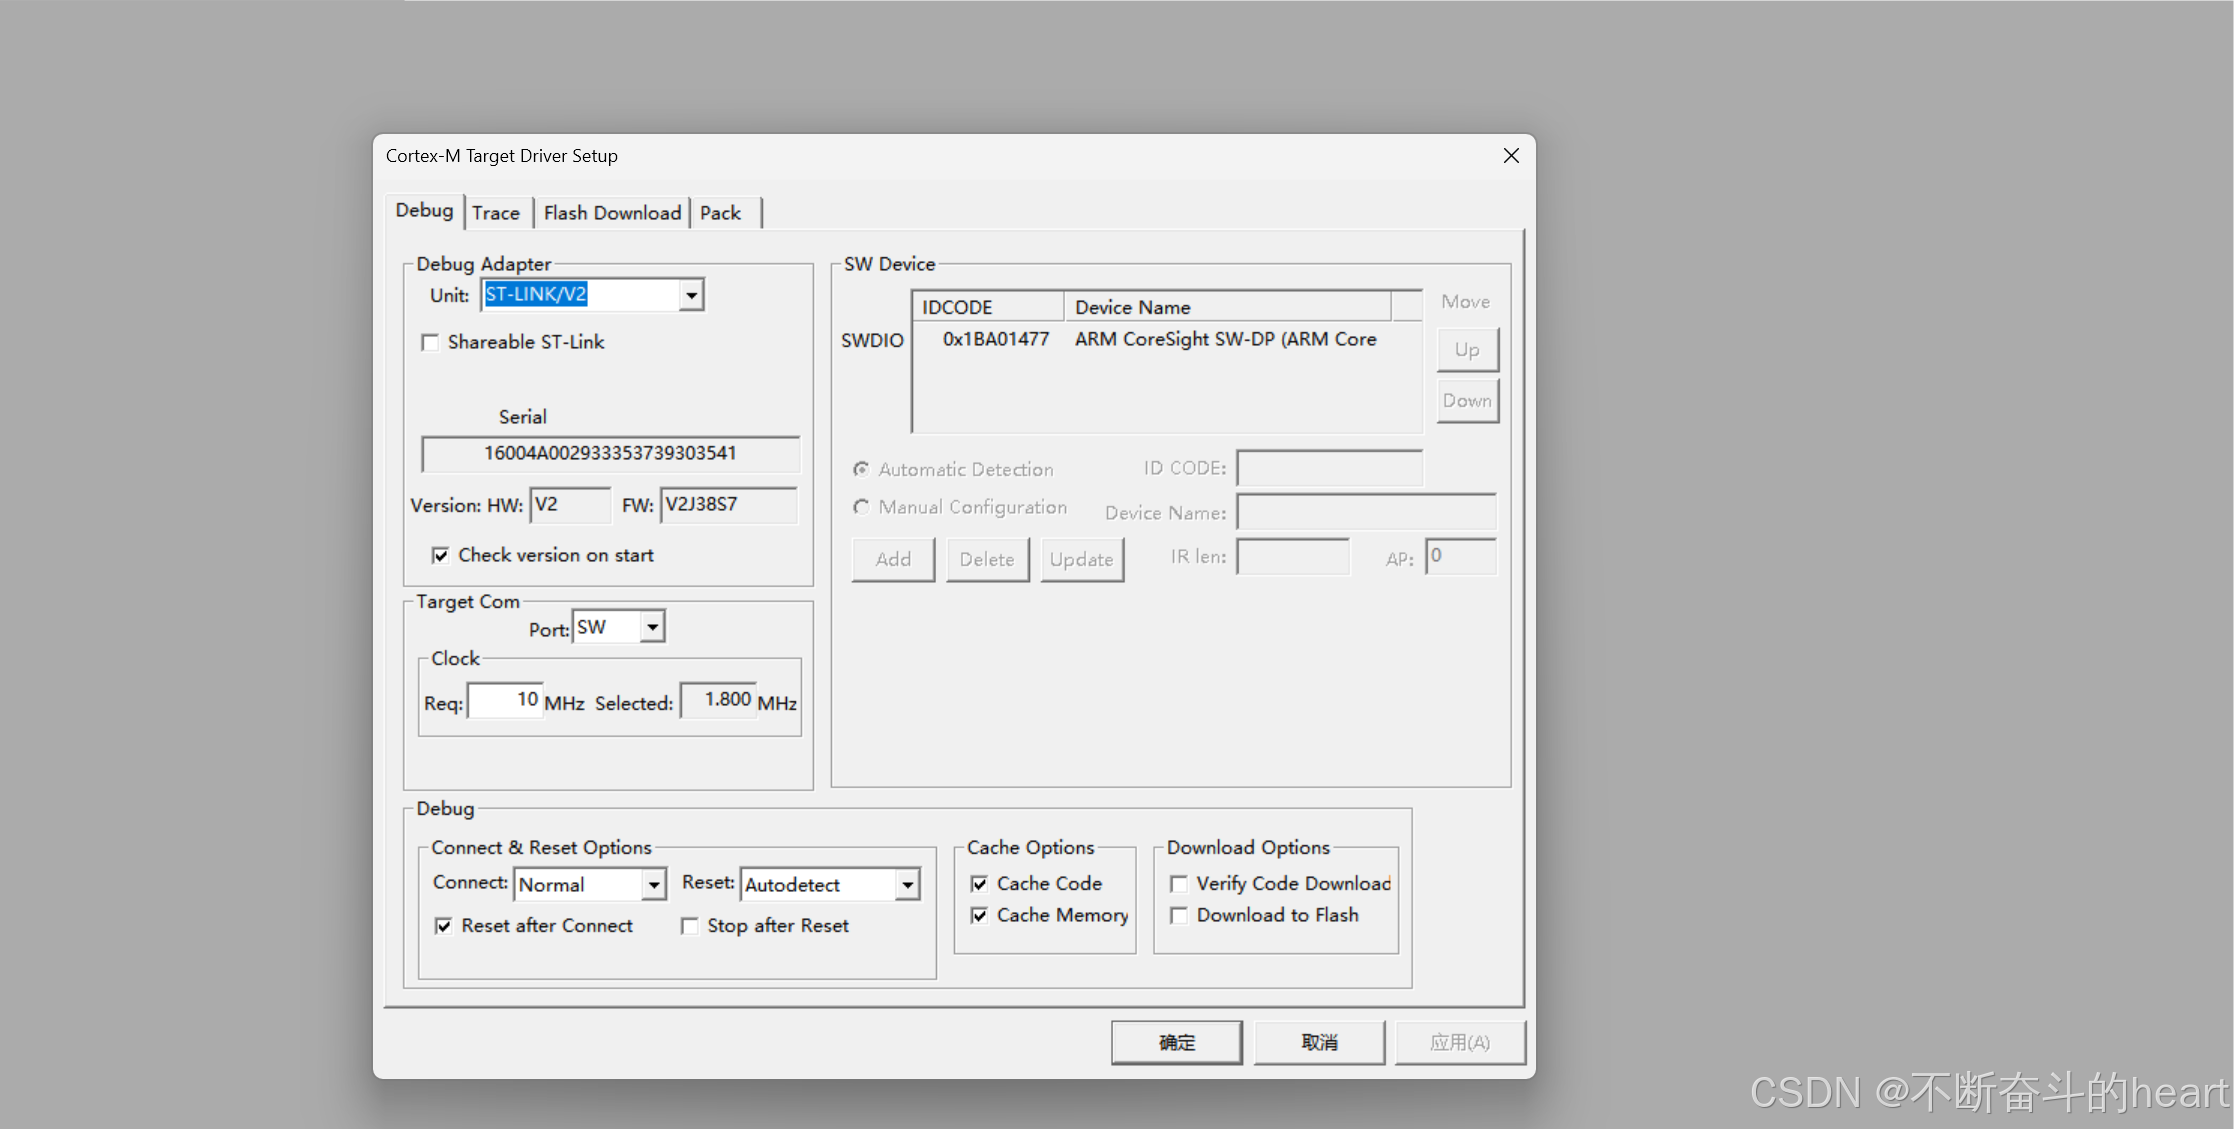Select the Manual Configuration radio button
Viewport: 2234px width, 1129px height.
click(x=861, y=507)
